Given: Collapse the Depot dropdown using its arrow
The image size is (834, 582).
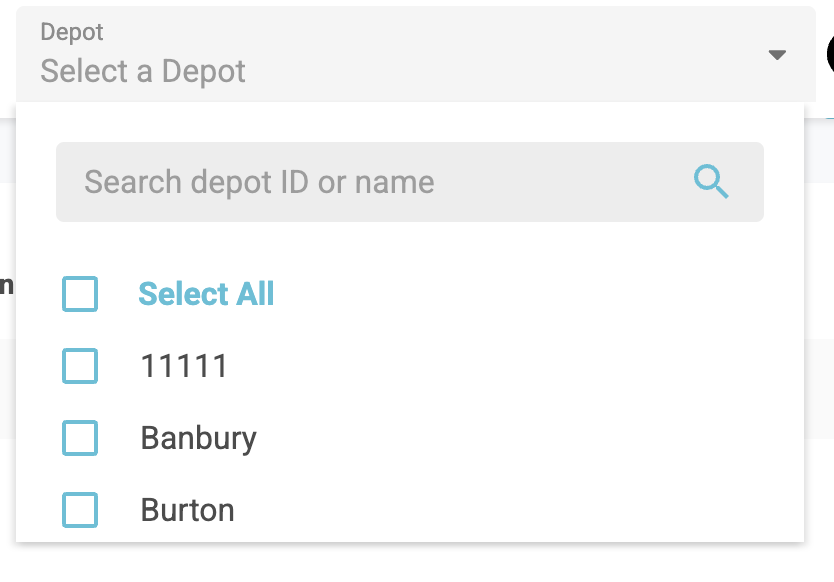Looking at the screenshot, I should pyautogui.click(x=777, y=55).
